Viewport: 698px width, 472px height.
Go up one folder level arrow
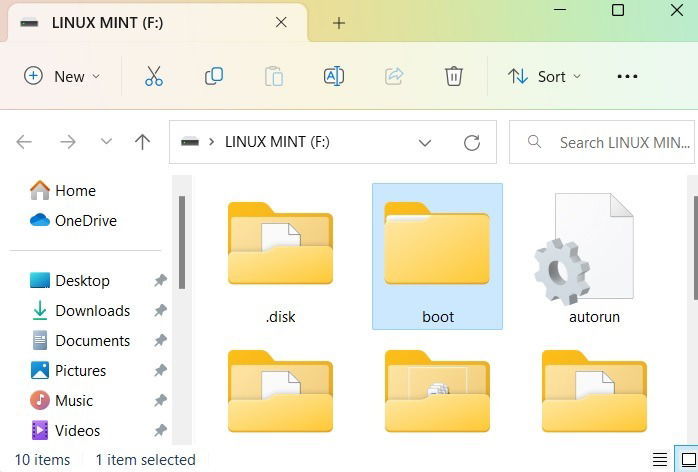pos(142,142)
